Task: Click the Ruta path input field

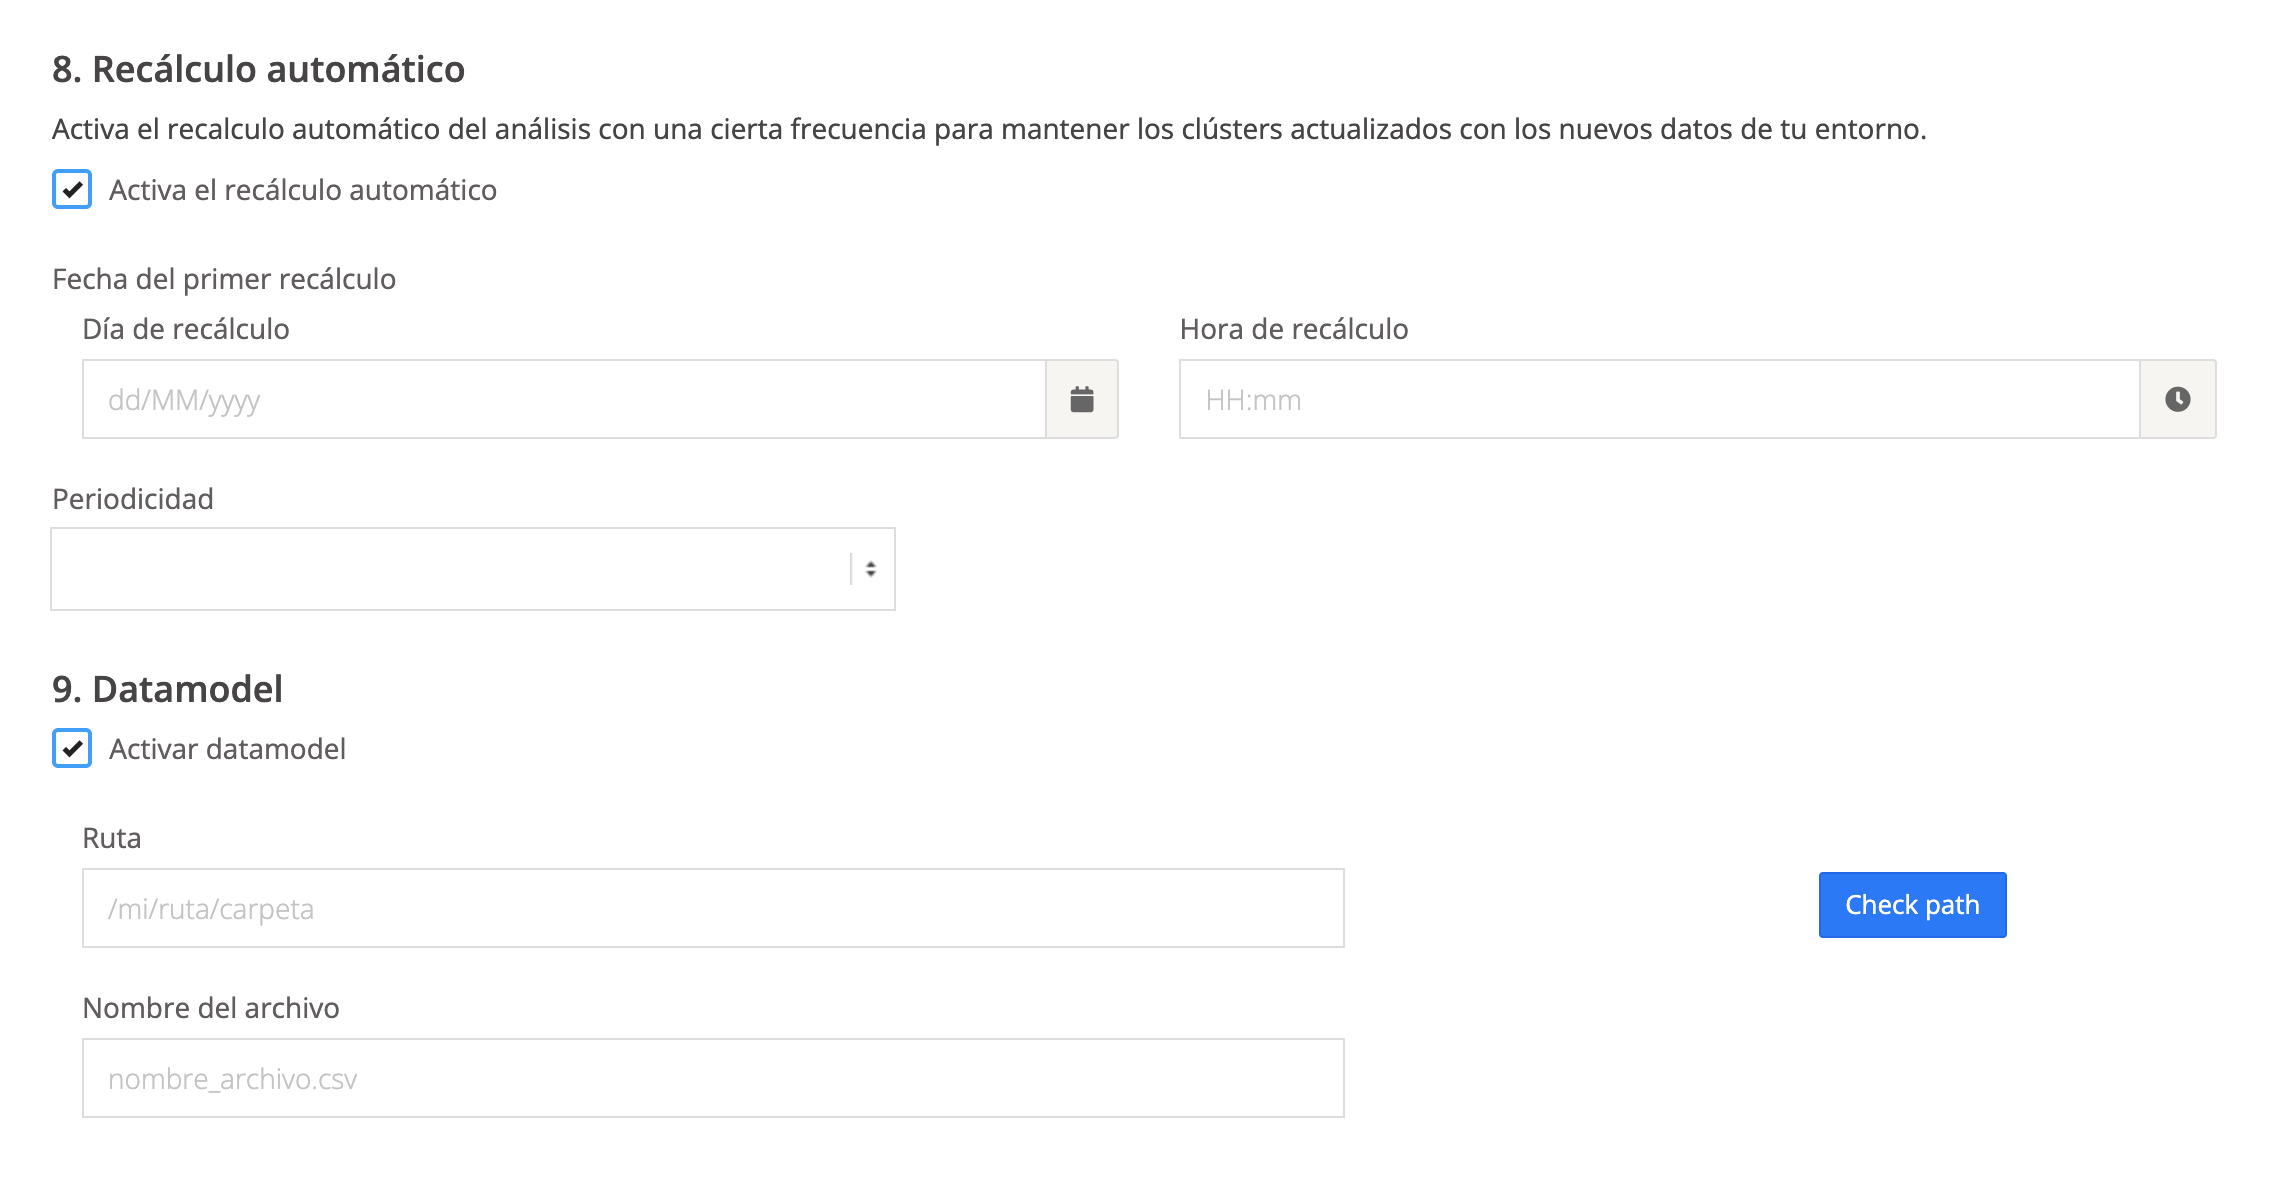Action: point(712,908)
